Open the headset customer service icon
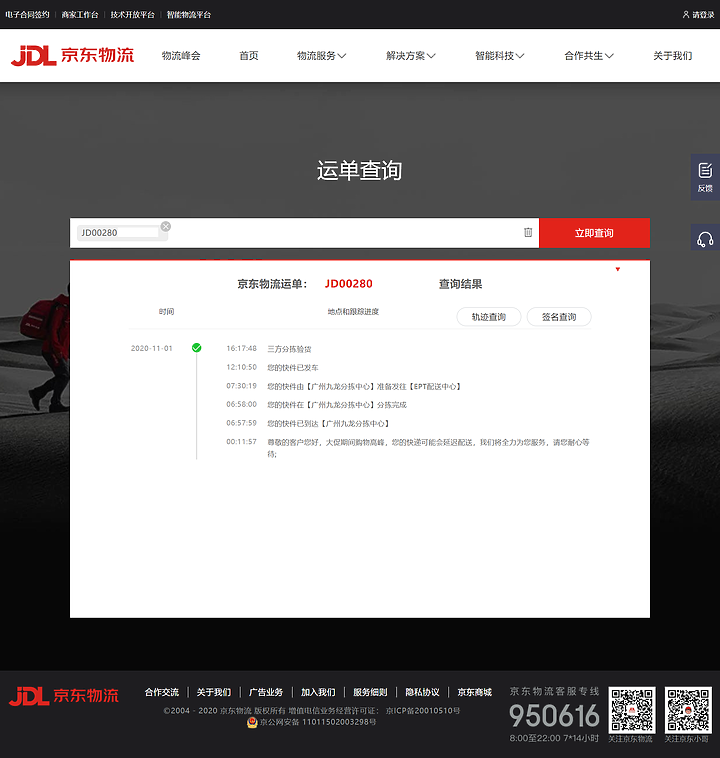Viewport: 720px width, 758px height. [x=705, y=239]
